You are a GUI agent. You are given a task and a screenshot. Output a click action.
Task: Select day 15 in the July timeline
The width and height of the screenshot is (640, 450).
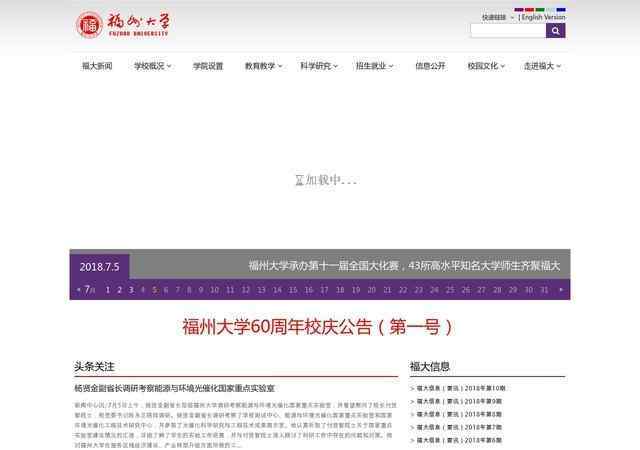click(293, 290)
